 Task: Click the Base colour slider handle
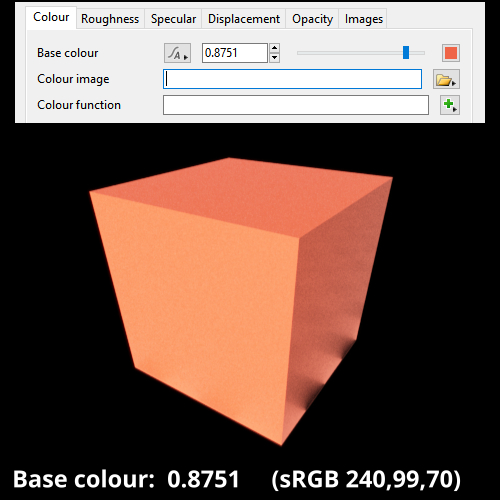[406, 53]
